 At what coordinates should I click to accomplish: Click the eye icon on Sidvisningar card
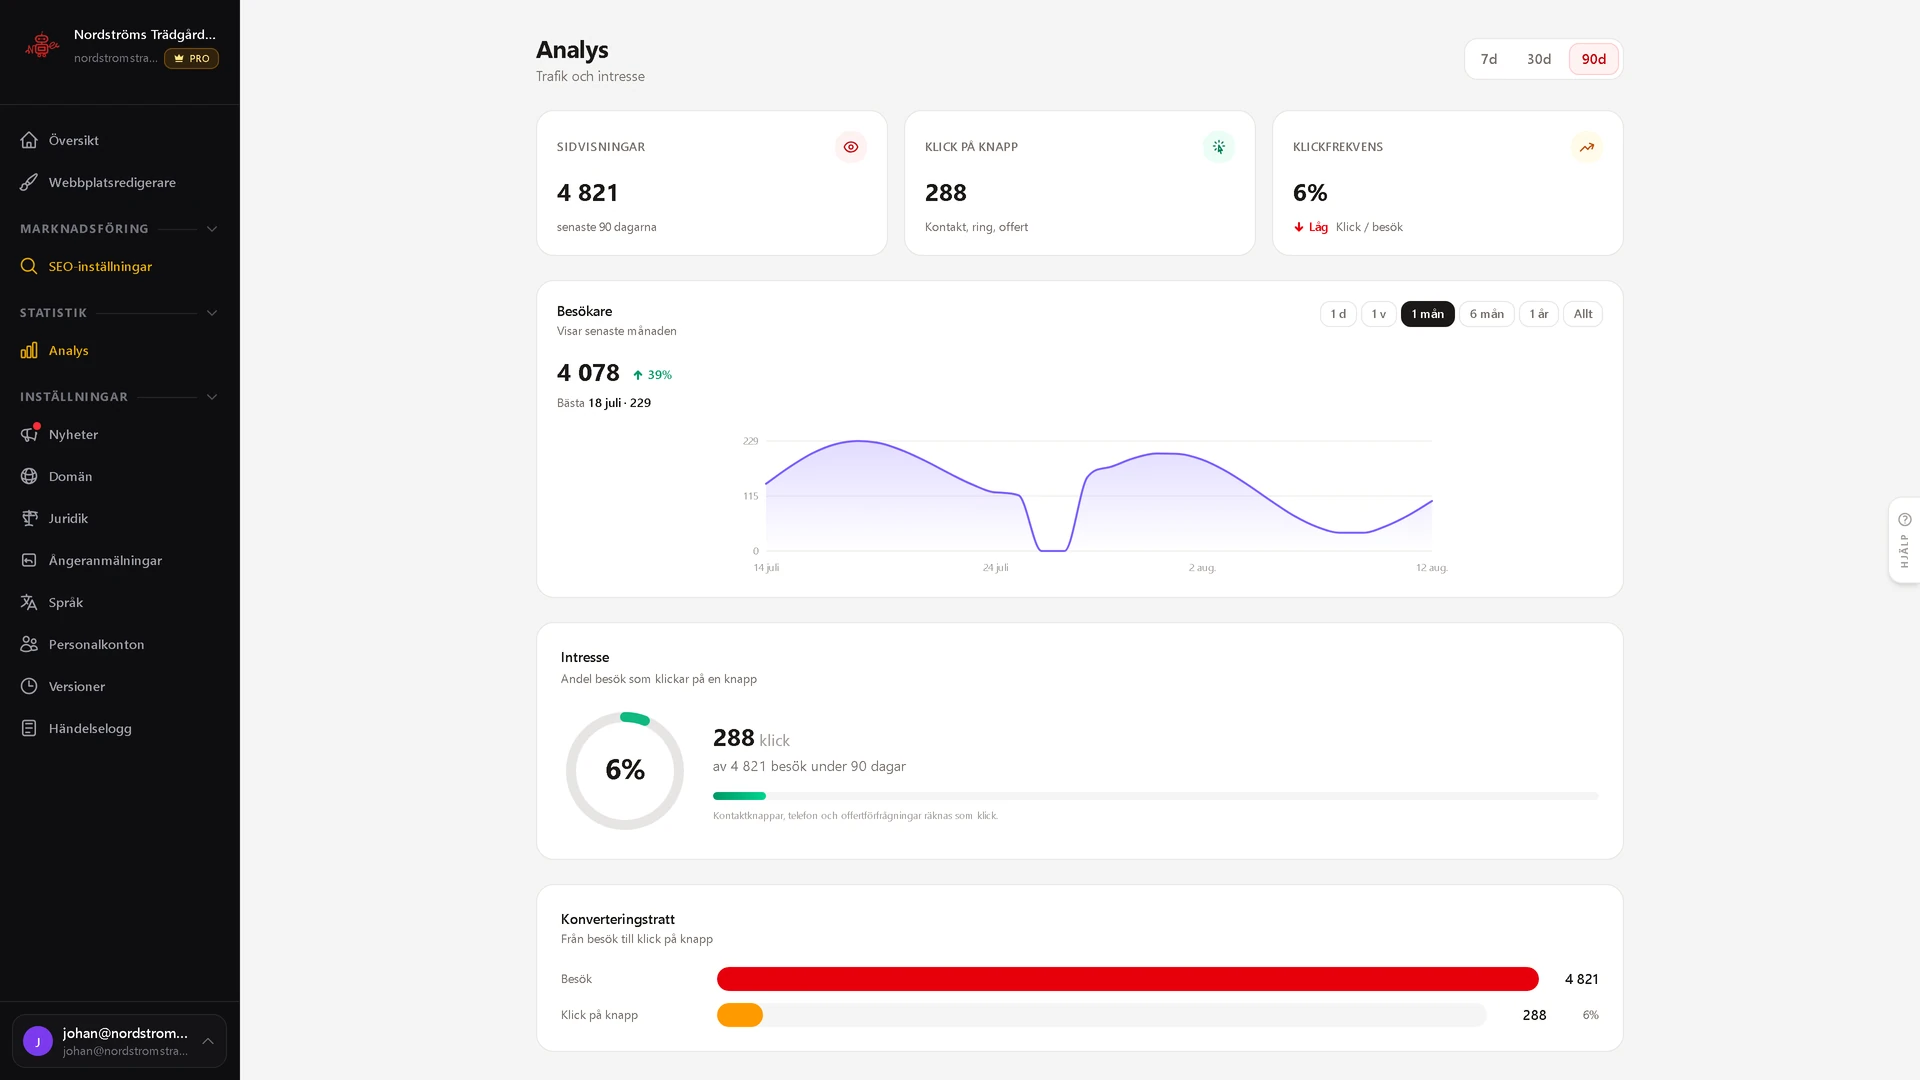[851, 147]
